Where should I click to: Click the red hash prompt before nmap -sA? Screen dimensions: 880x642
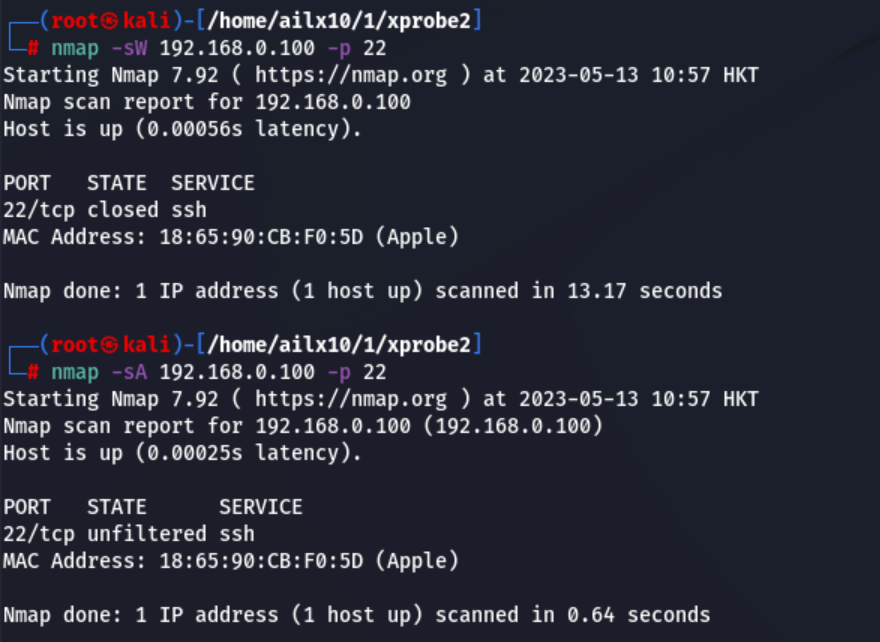click(33, 372)
